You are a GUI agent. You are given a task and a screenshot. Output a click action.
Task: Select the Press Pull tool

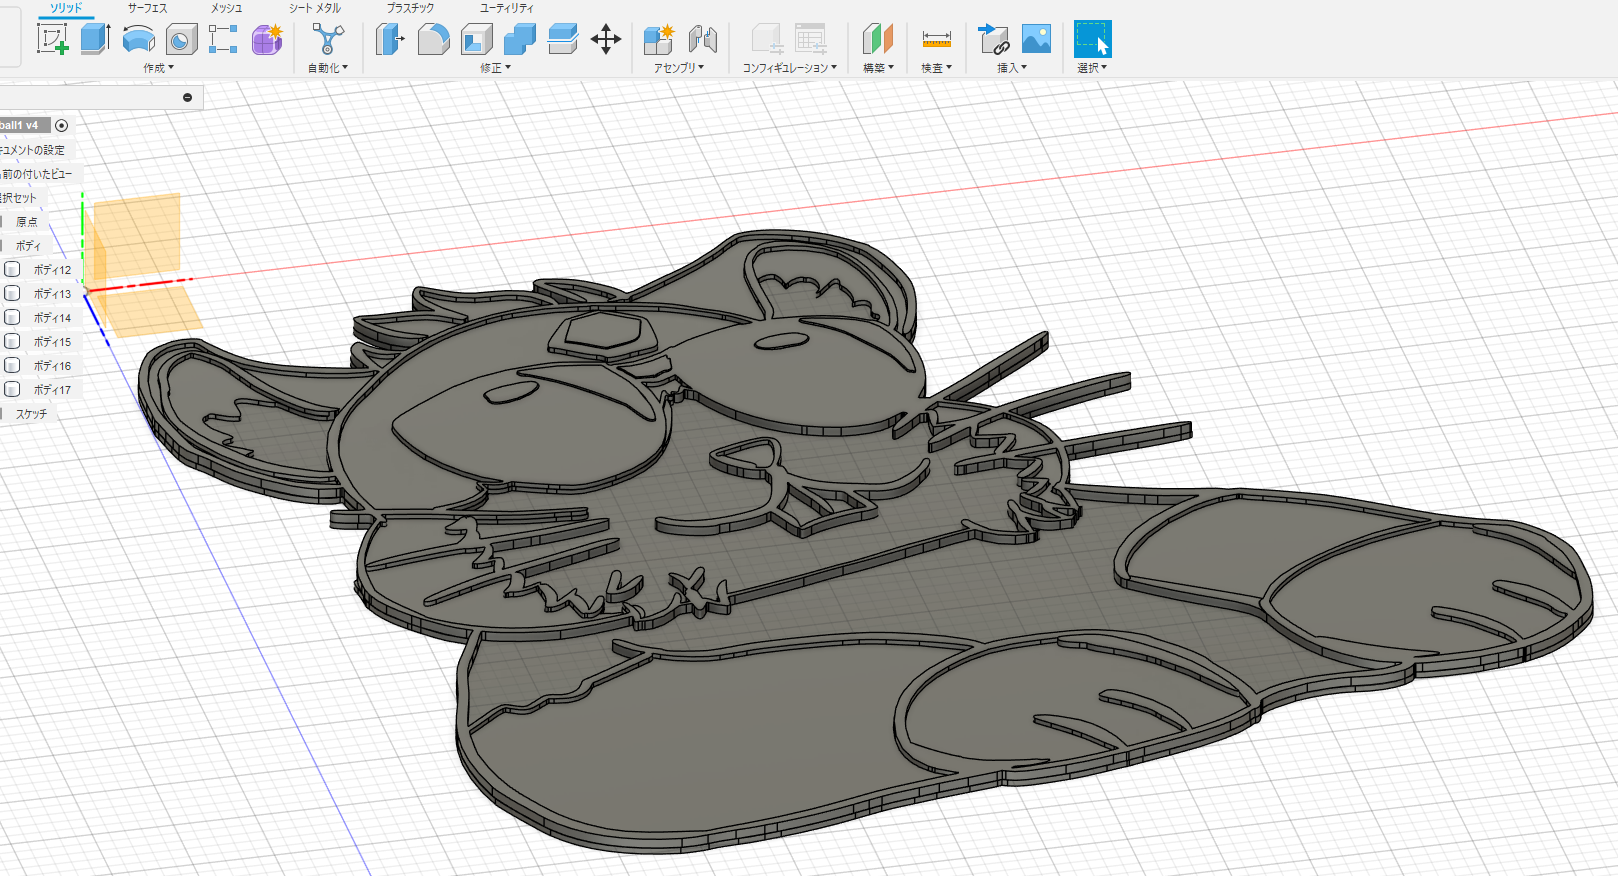390,39
